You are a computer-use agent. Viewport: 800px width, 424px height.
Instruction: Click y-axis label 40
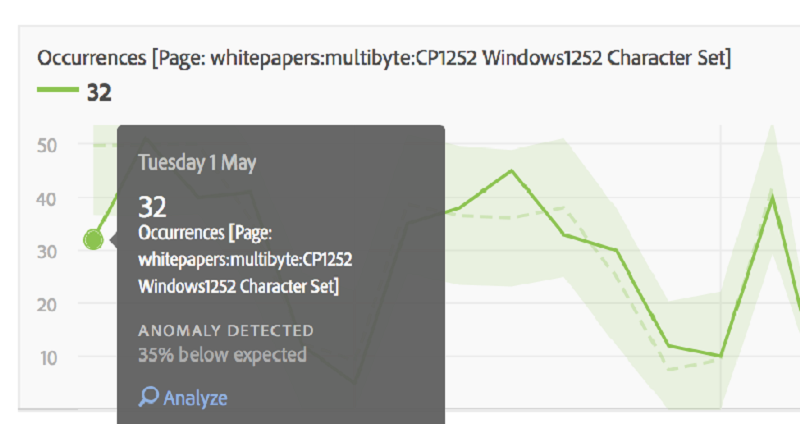point(47,198)
